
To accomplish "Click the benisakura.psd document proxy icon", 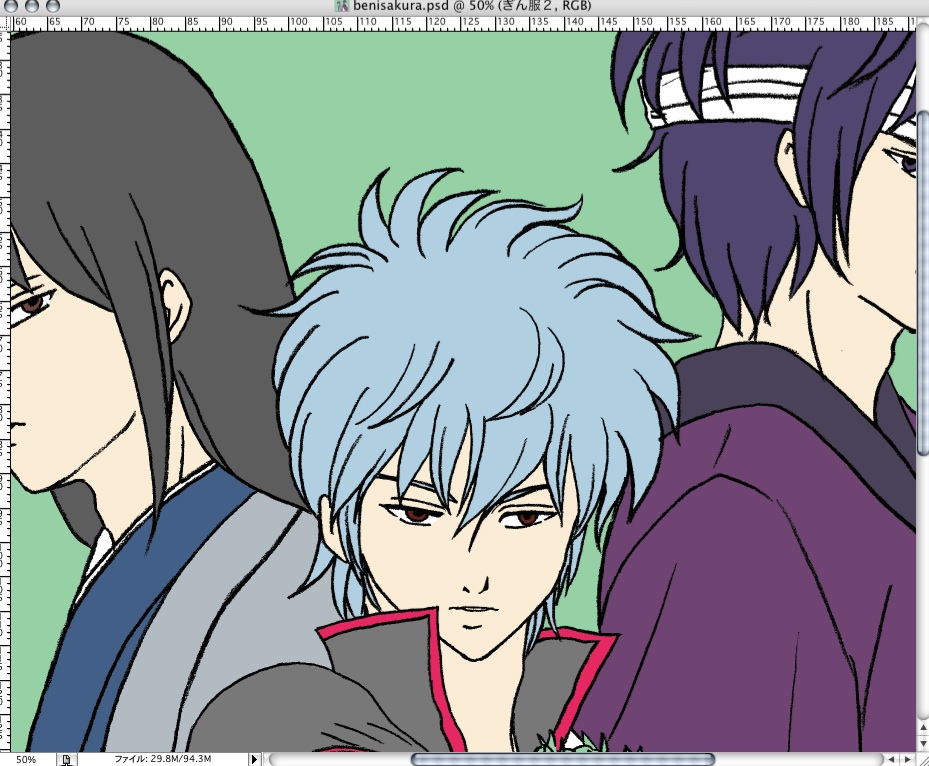I will 341,6.
